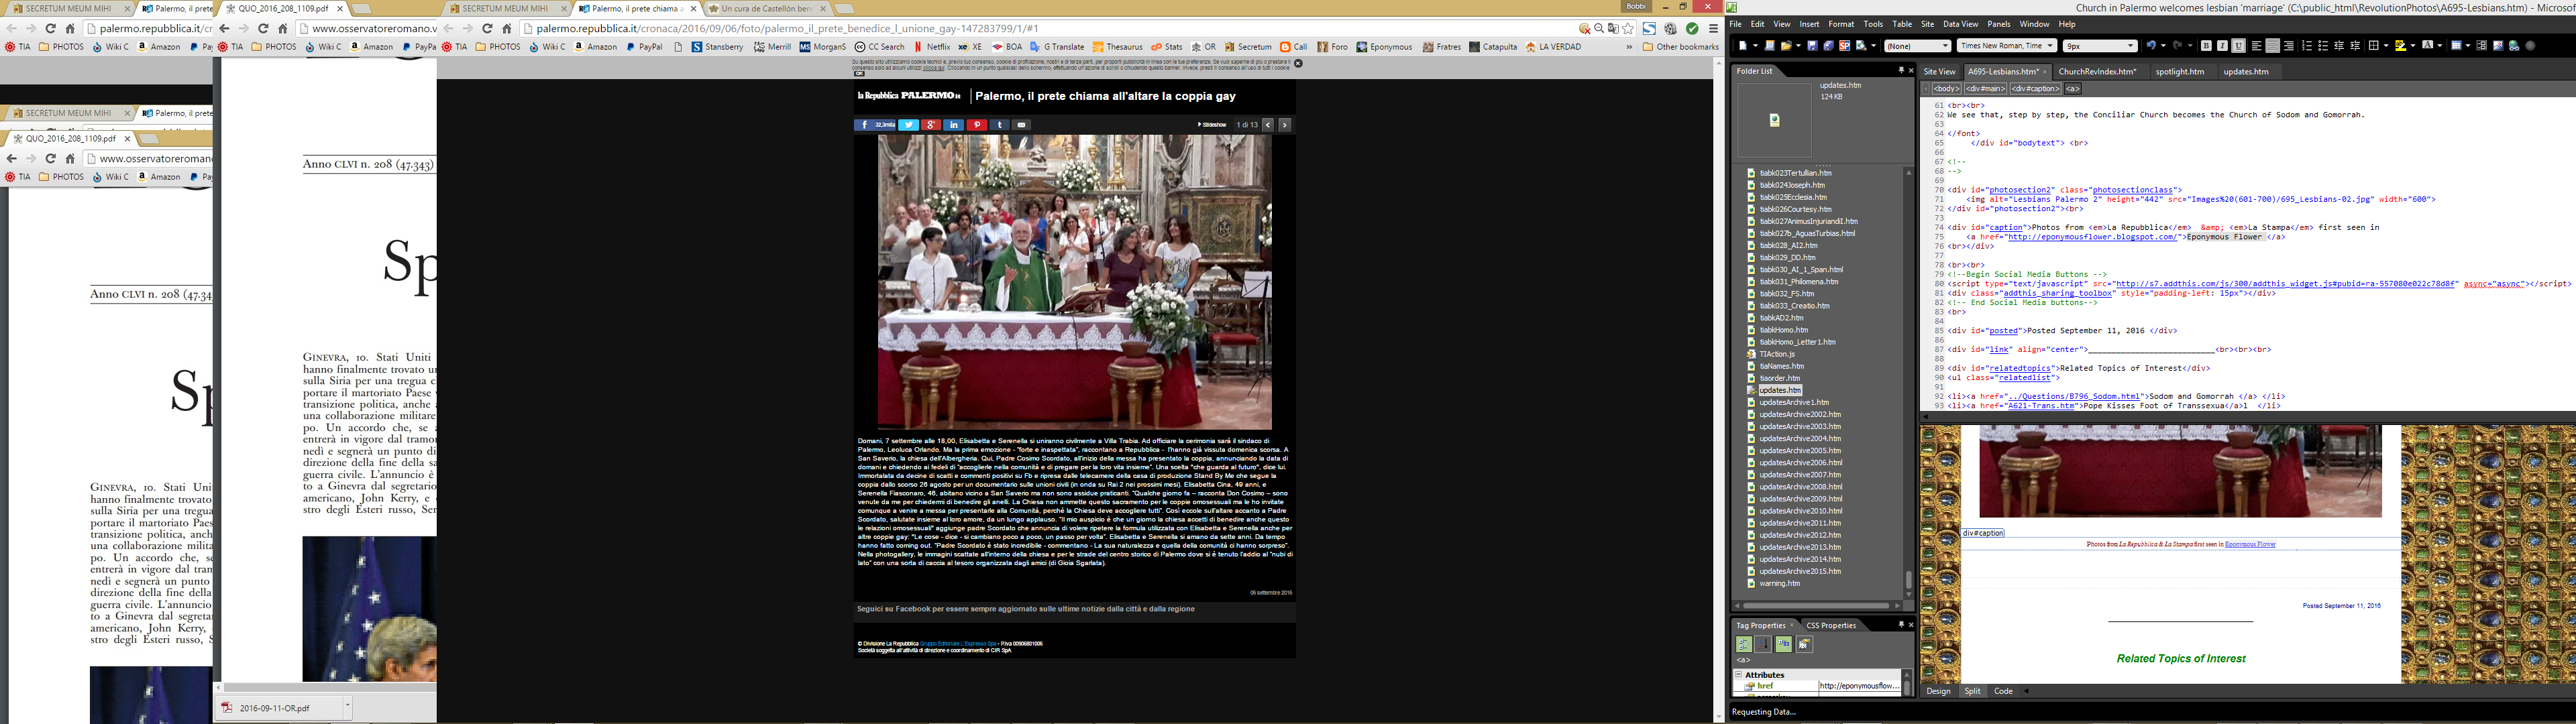Select the <div#caption> breadcrumb tag
The height and width of the screenshot is (724, 2576).
tap(2036, 88)
